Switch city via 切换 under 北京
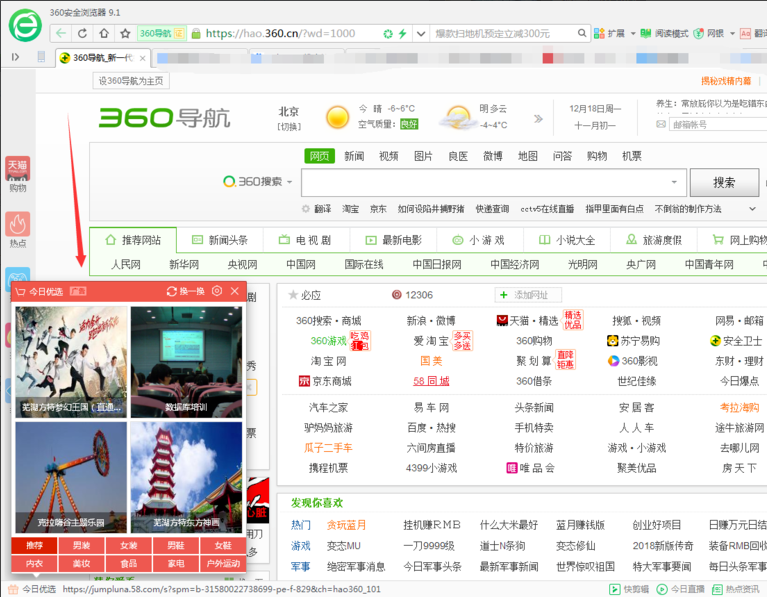767x597 pixels. tap(289, 127)
